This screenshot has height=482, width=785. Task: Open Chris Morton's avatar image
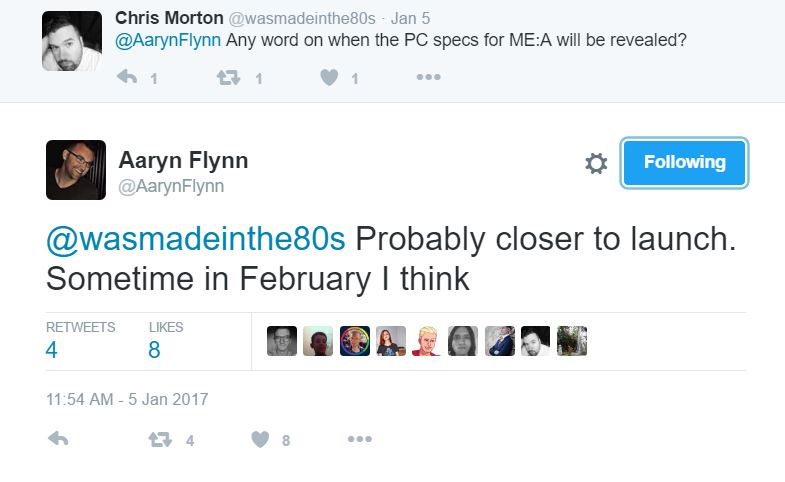point(71,40)
